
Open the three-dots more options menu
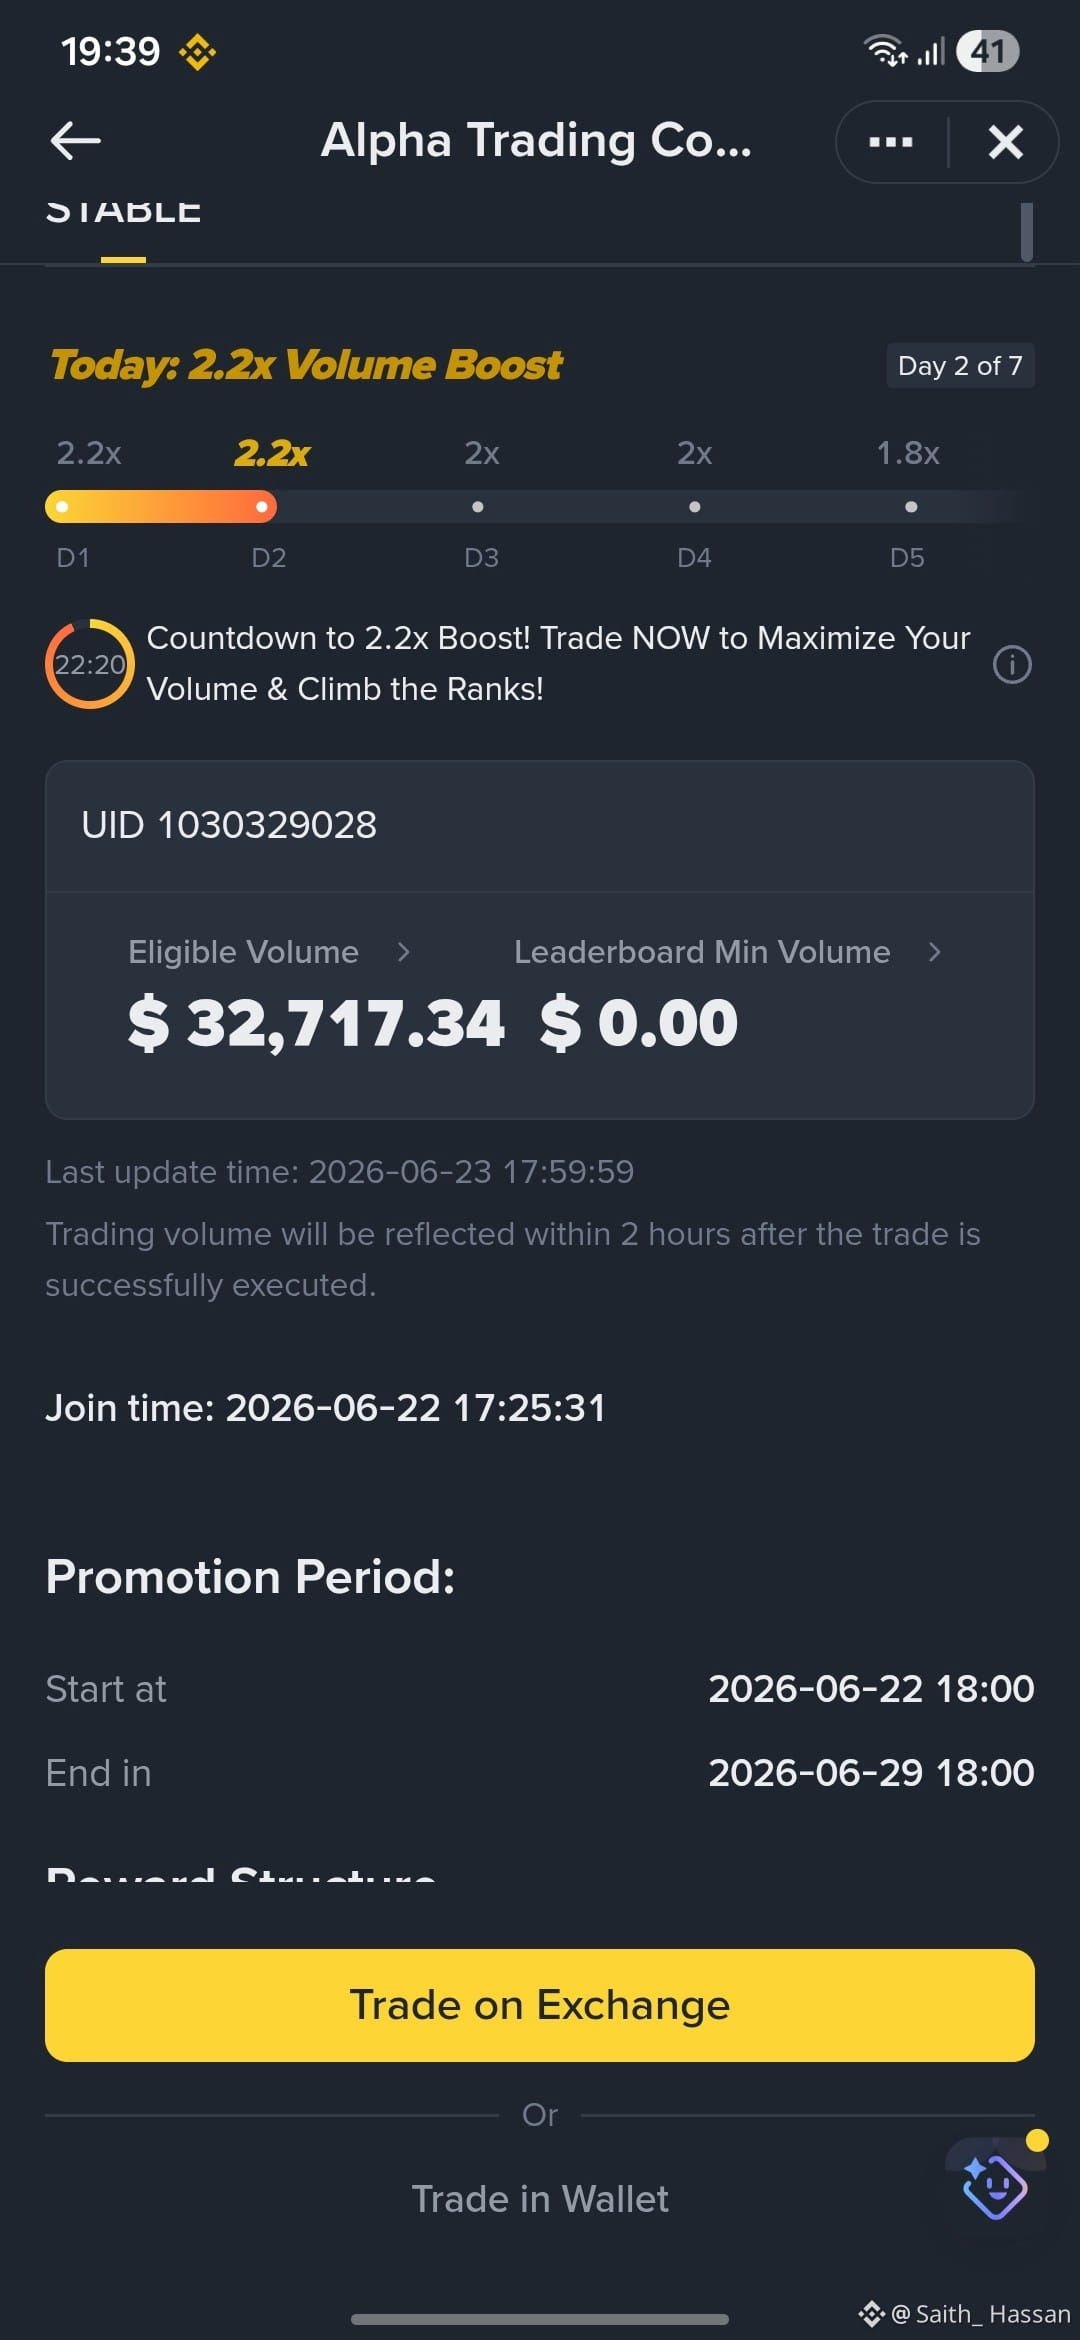(x=890, y=142)
